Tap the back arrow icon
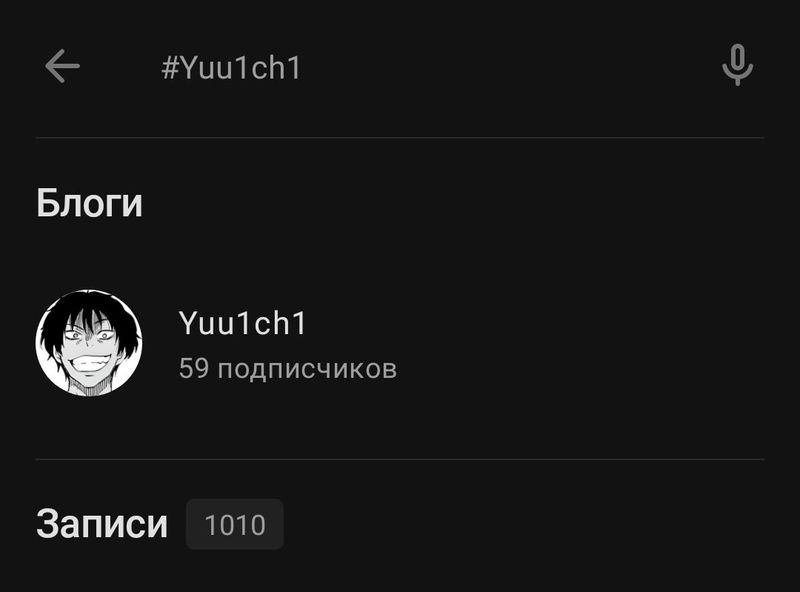 [62, 66]
